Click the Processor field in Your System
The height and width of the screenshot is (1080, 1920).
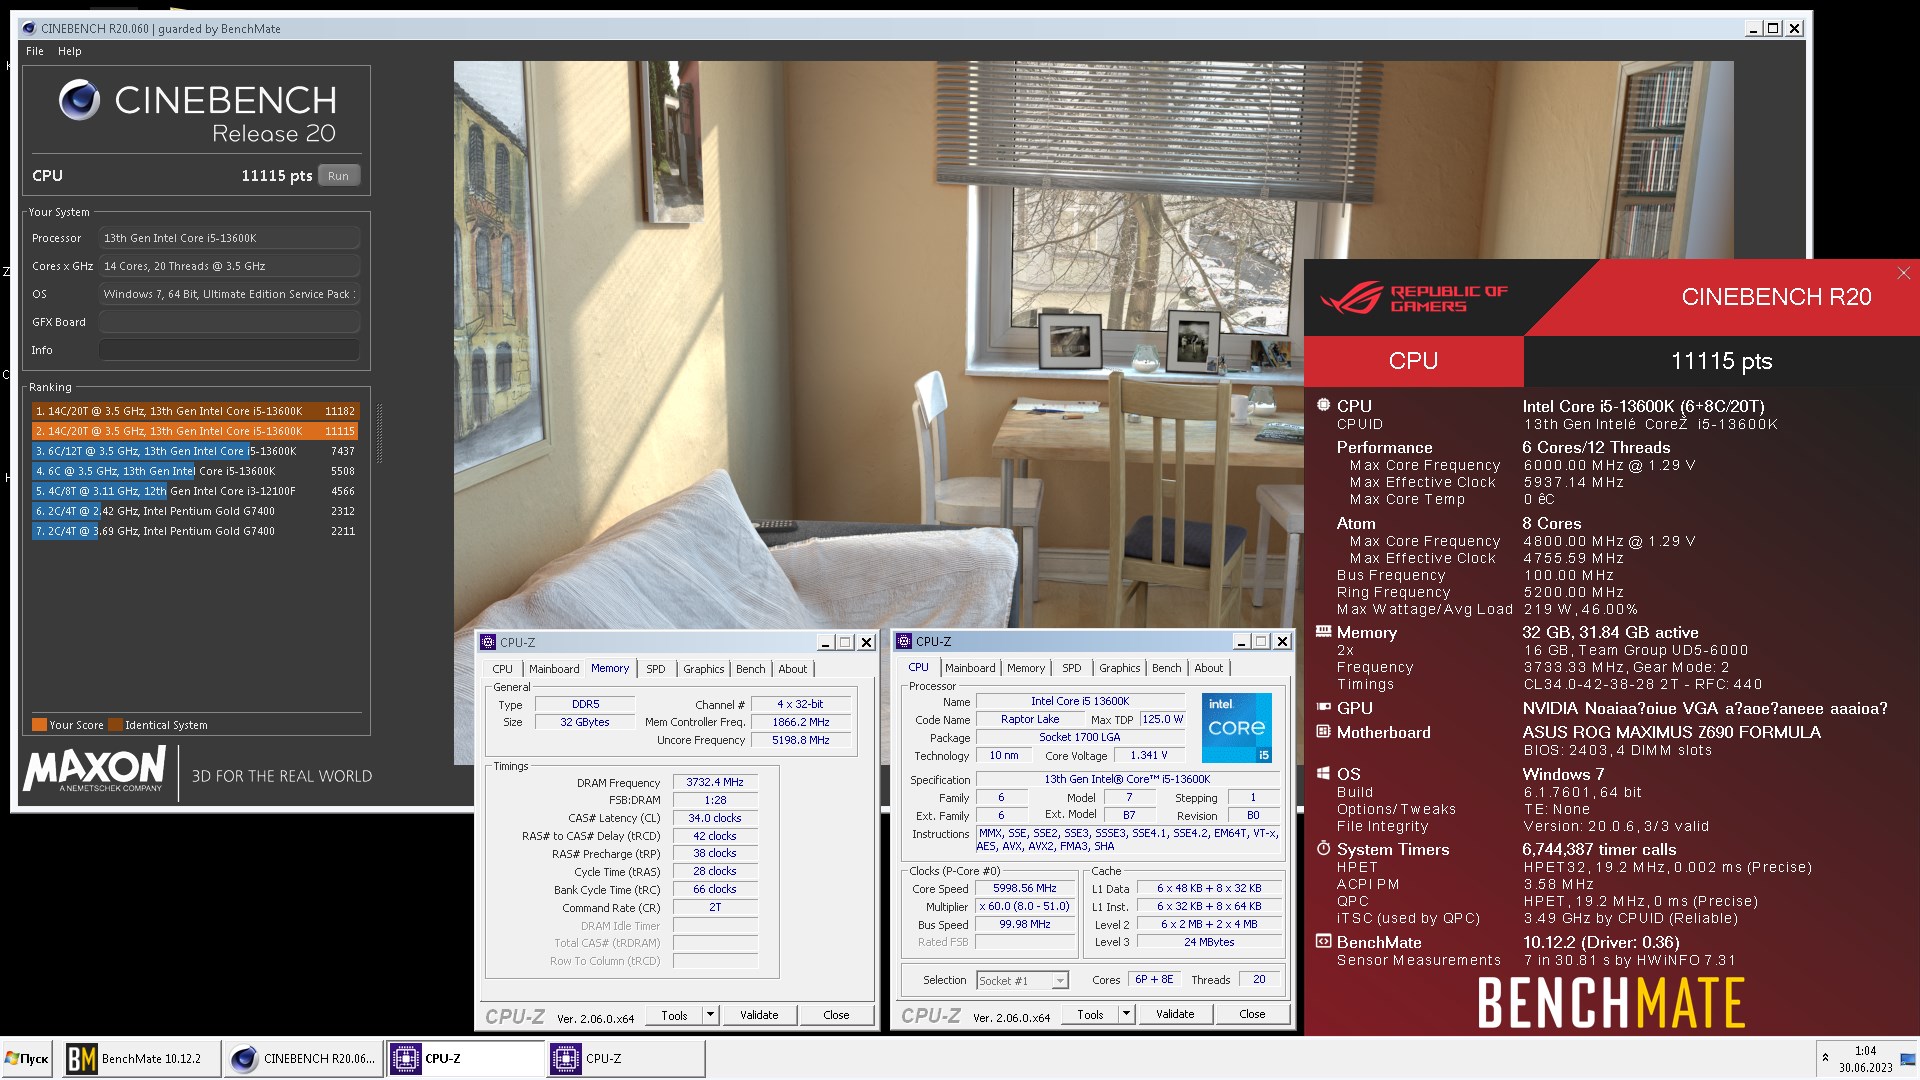point(229,238)
